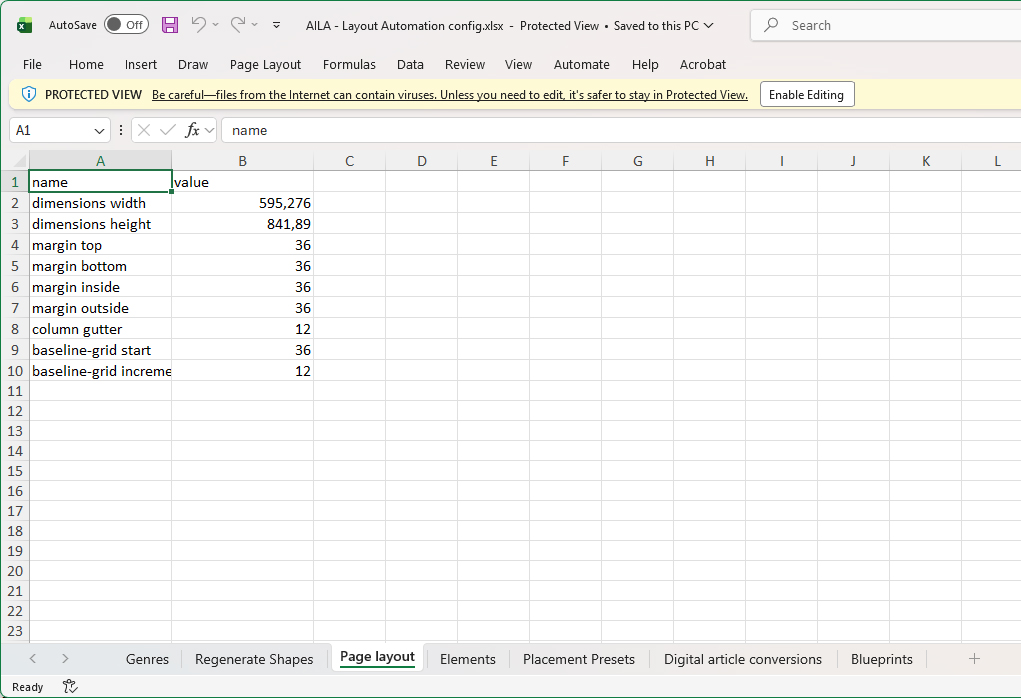
Task: Click the Undo arrow icon
Action: tap(199, 25)
